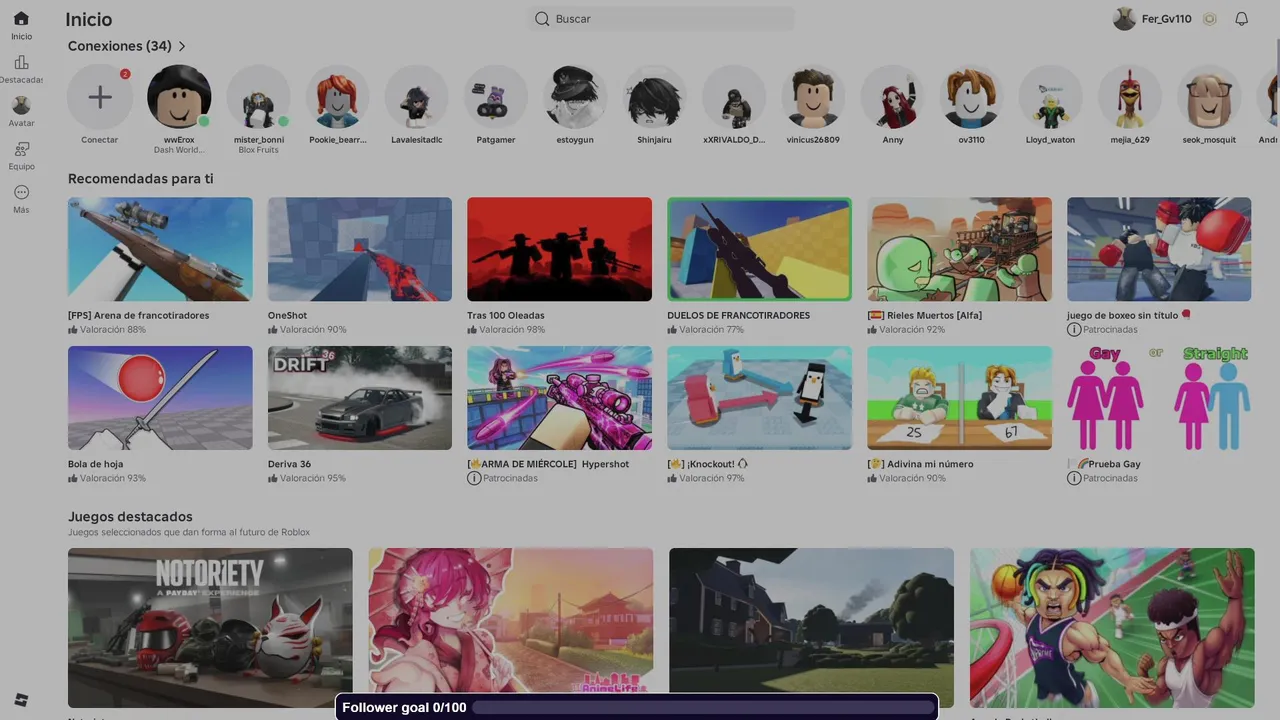This screenshot has height=720, width=1280.
Task: Open Rieles Muertos [Alfa] thumbnail
Action: [960, 249]
